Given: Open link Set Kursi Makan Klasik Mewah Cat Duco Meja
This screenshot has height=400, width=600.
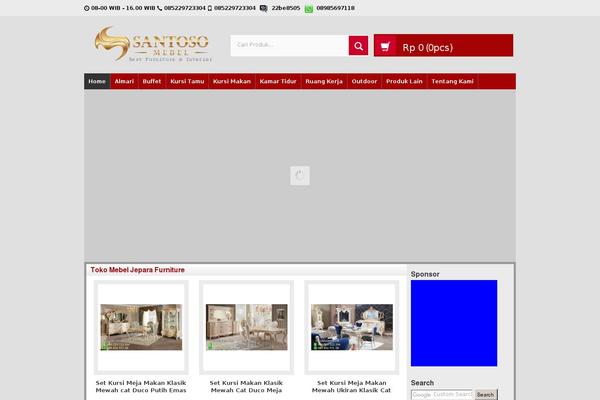Looking at the screenshot, I should click(x=246, y=387).
